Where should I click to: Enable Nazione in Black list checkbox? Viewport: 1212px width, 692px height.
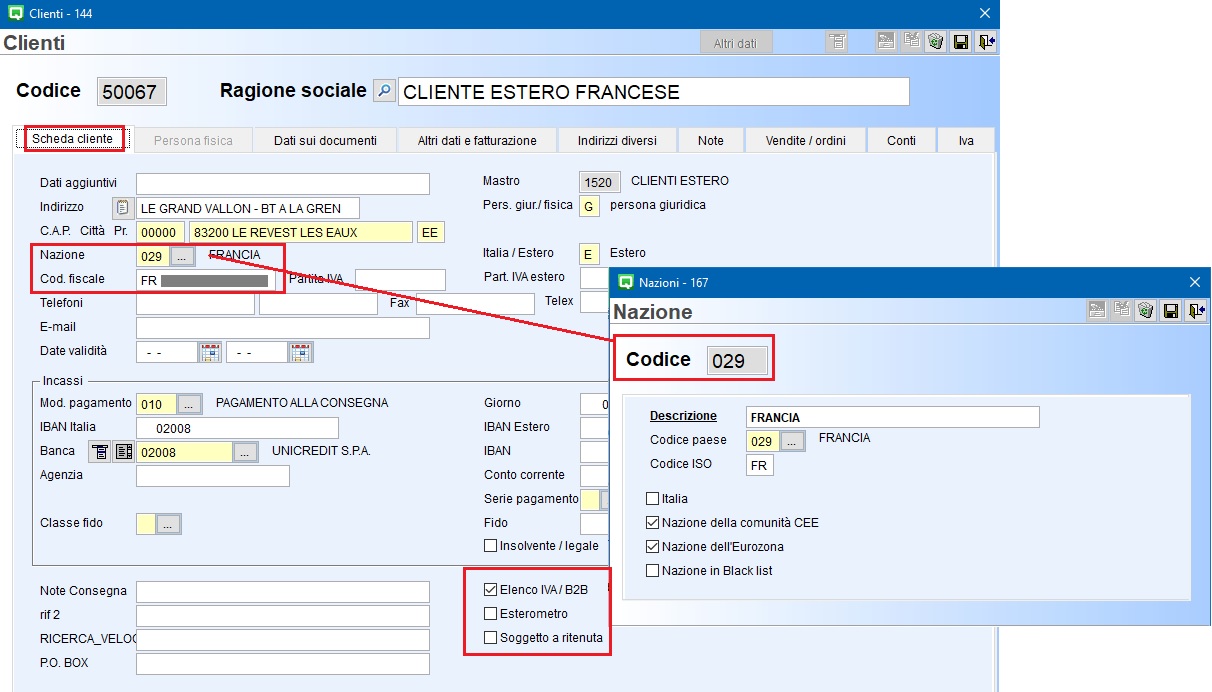[653, 571]
